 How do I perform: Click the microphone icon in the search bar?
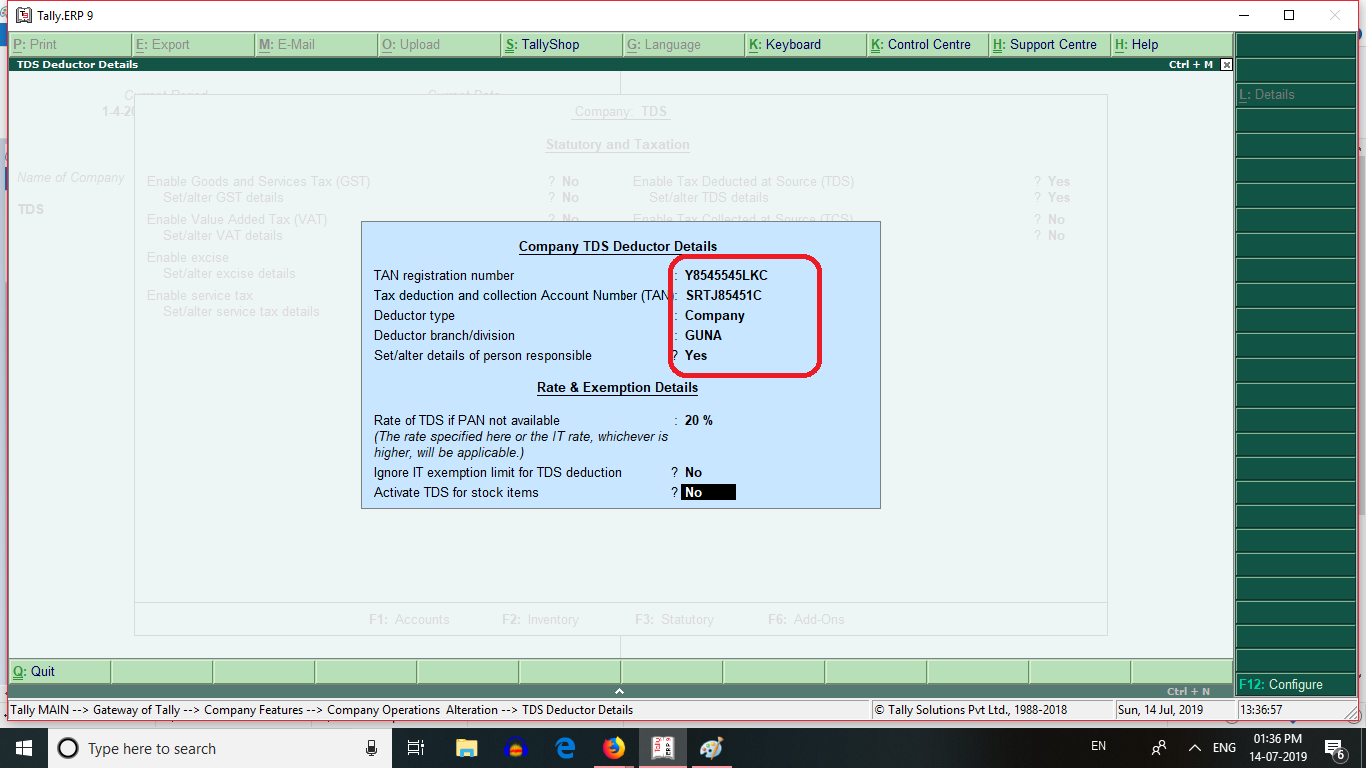click(x=372, y=748)
